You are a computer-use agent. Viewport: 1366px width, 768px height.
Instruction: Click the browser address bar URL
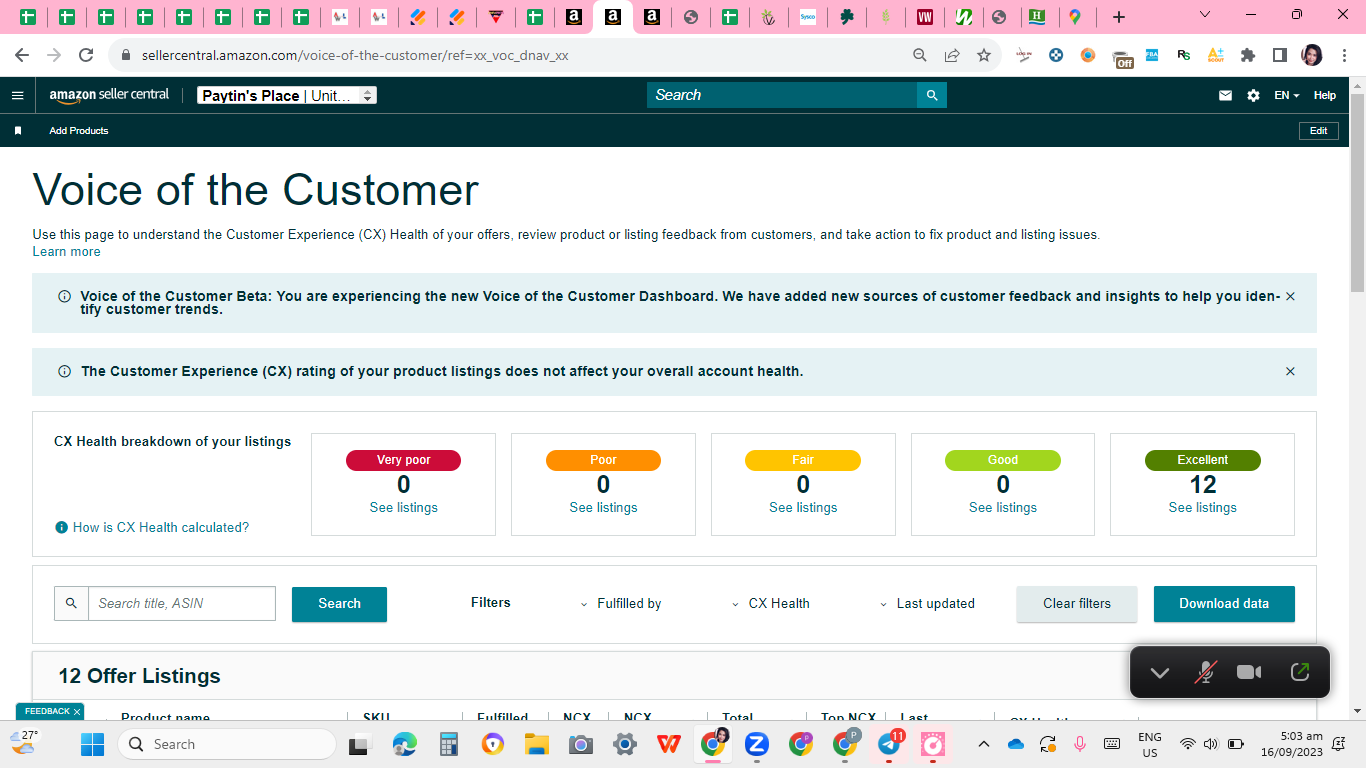tap(355, 56)
